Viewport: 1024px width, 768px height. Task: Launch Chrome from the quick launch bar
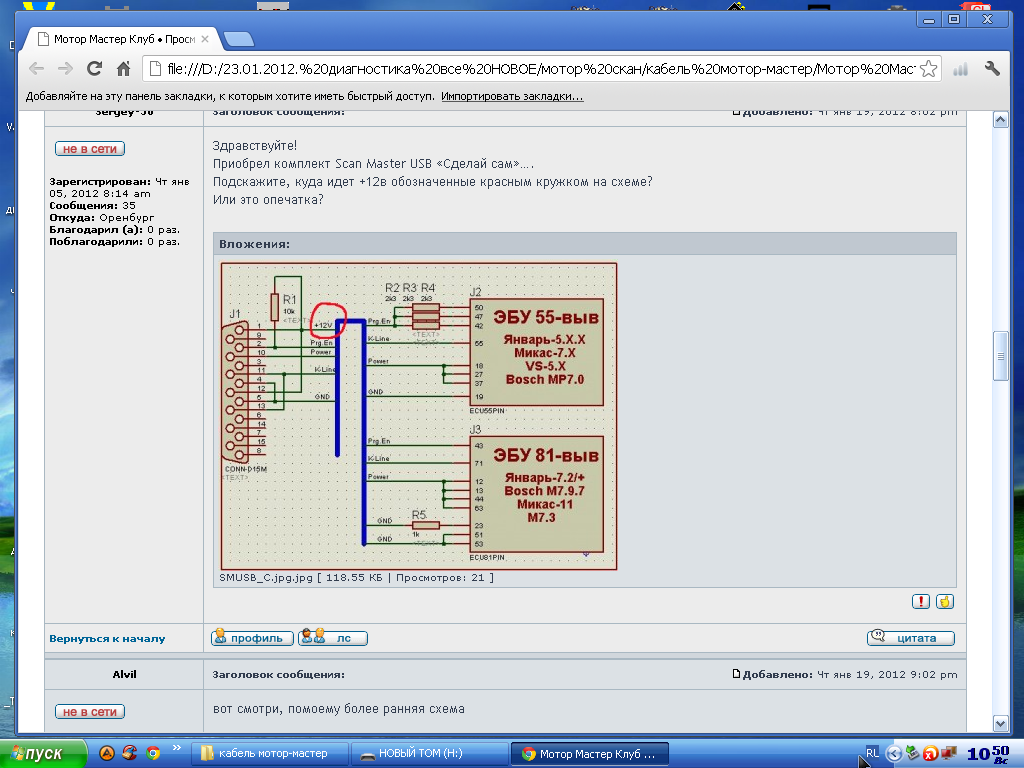[x=153, y=754]
